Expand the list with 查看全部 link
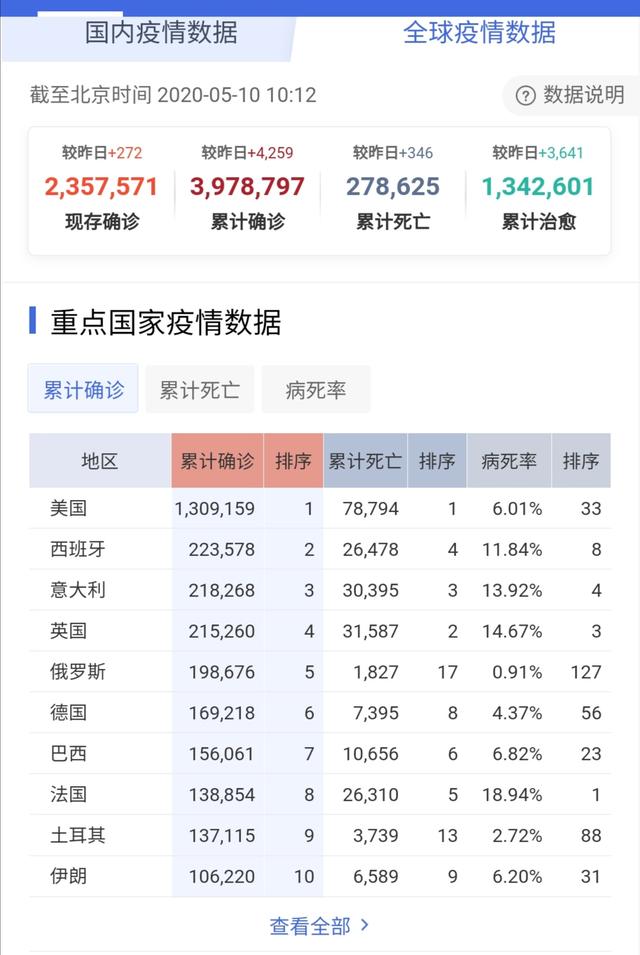The height and width of the screenshot is (955, 640). point(310,926)
